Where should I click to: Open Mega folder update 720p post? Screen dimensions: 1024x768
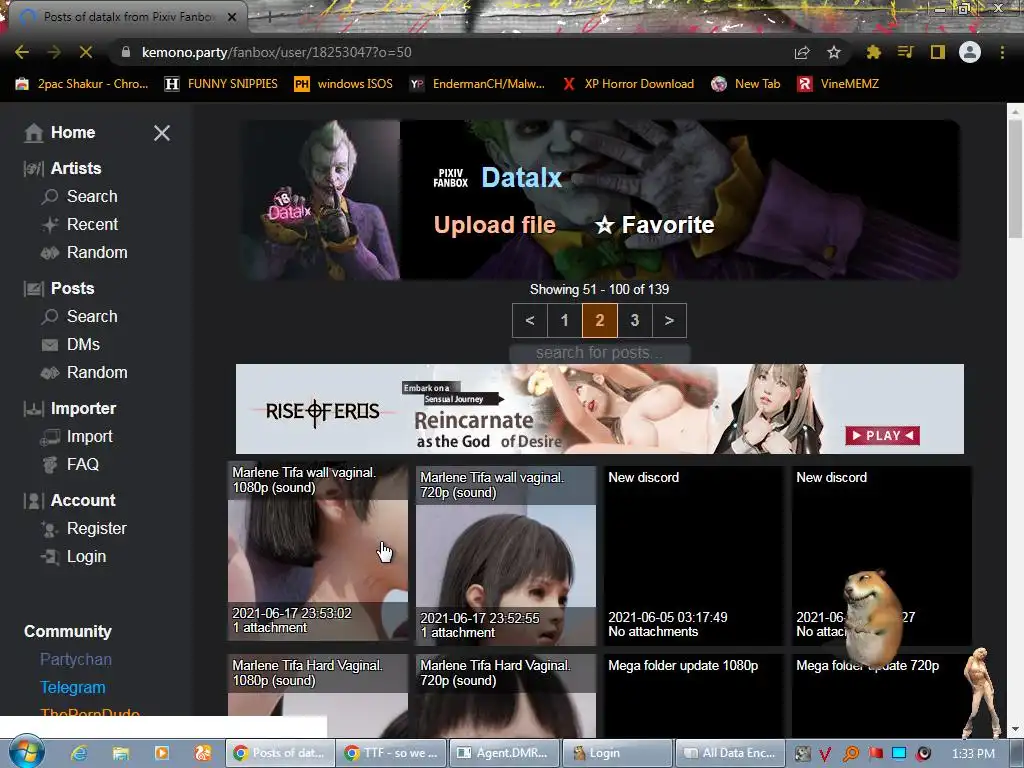[x=881, y=696]
